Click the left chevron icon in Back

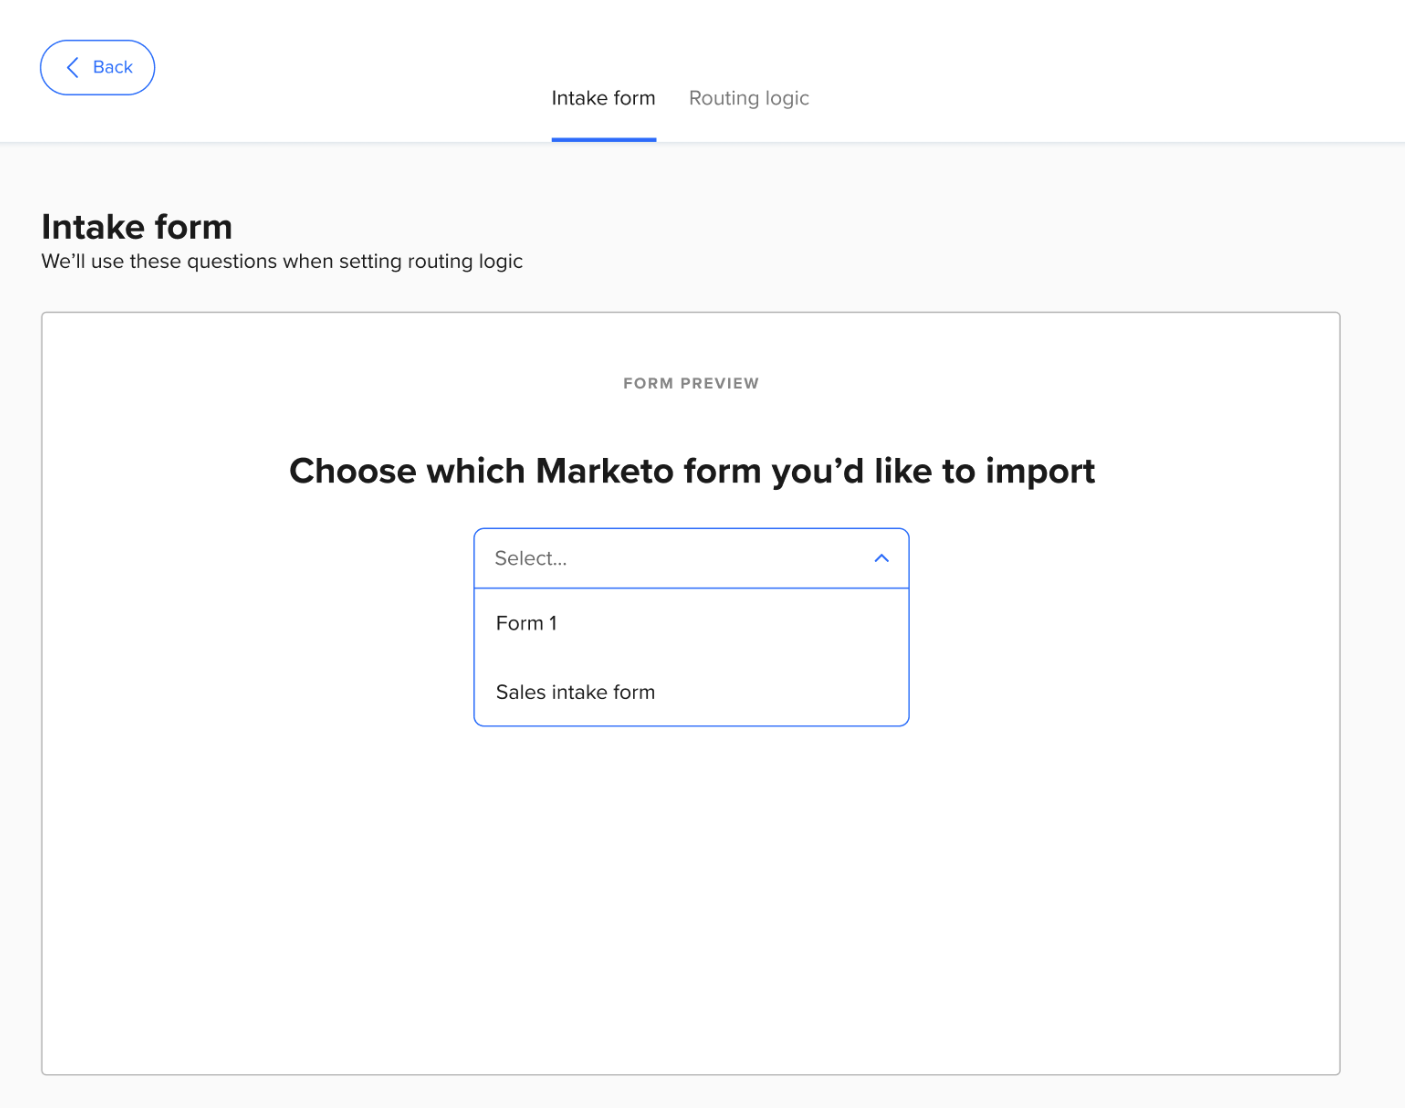(x=72, y=68)
